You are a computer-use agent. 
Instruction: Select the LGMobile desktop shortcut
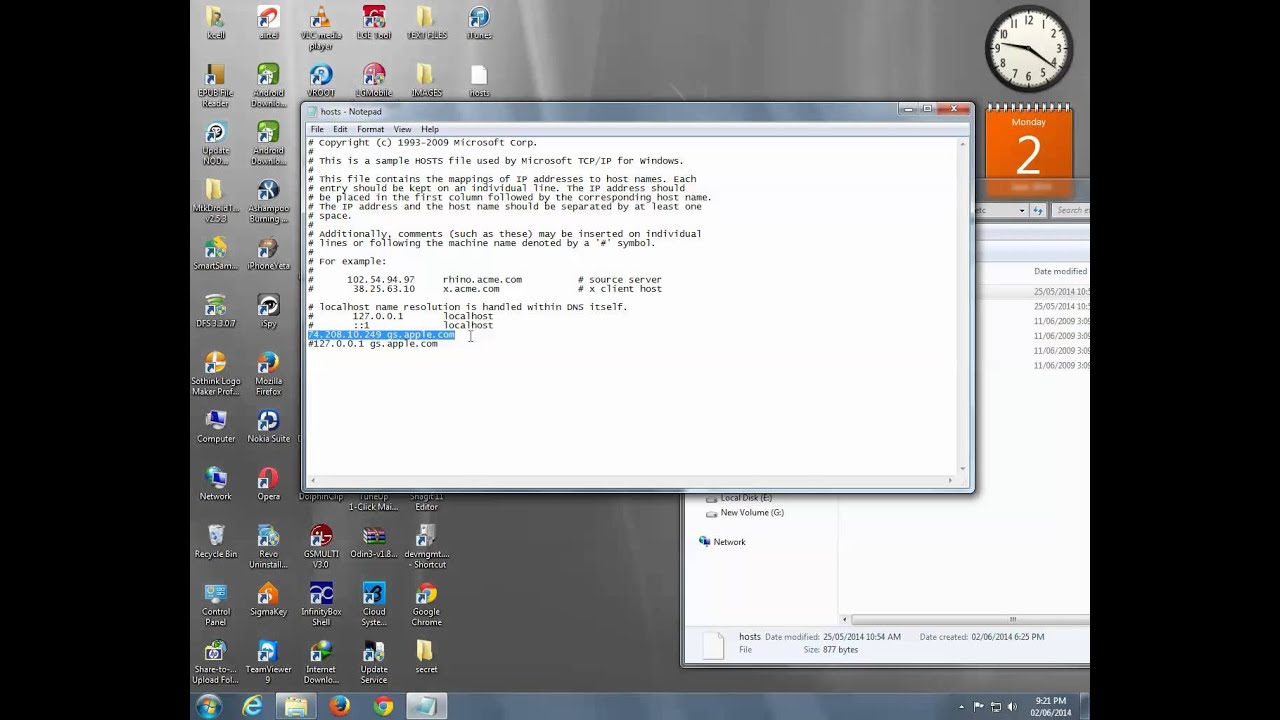point(374,80)
